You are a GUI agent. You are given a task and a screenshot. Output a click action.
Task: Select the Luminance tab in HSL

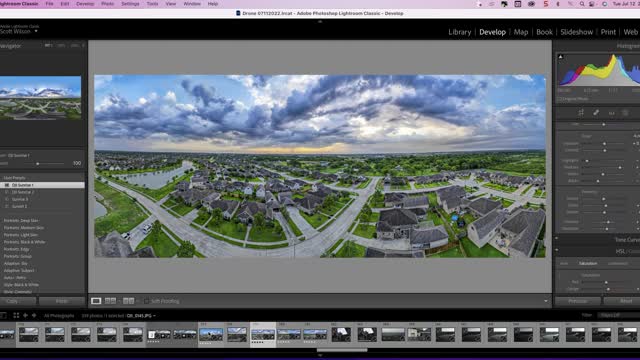click(618, 264)
